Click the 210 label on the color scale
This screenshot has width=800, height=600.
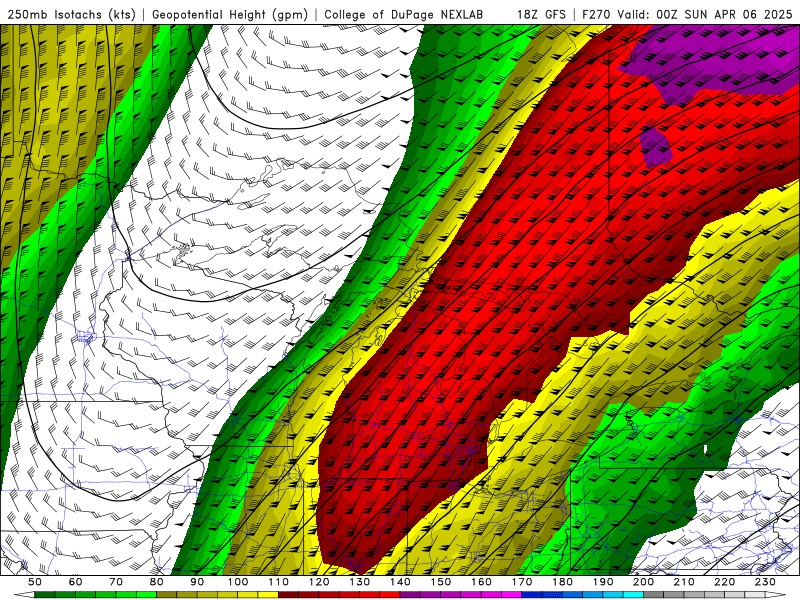(x=684, y=582)
